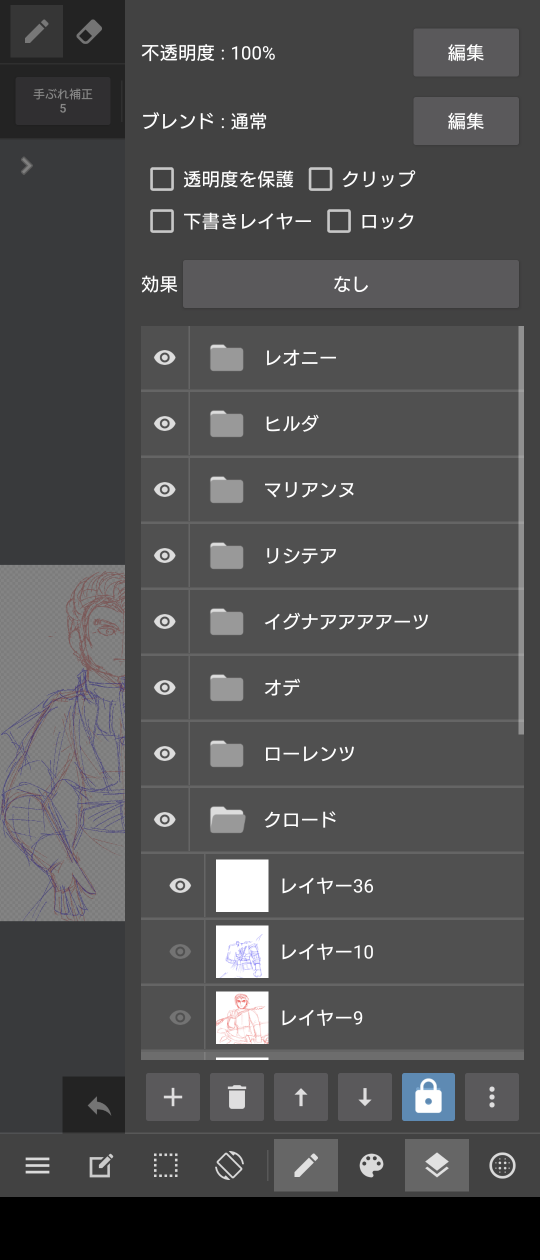The image size is (540, 1260).
Task: Open the 効果 なし dropdown
Action: tap(351, 284)
